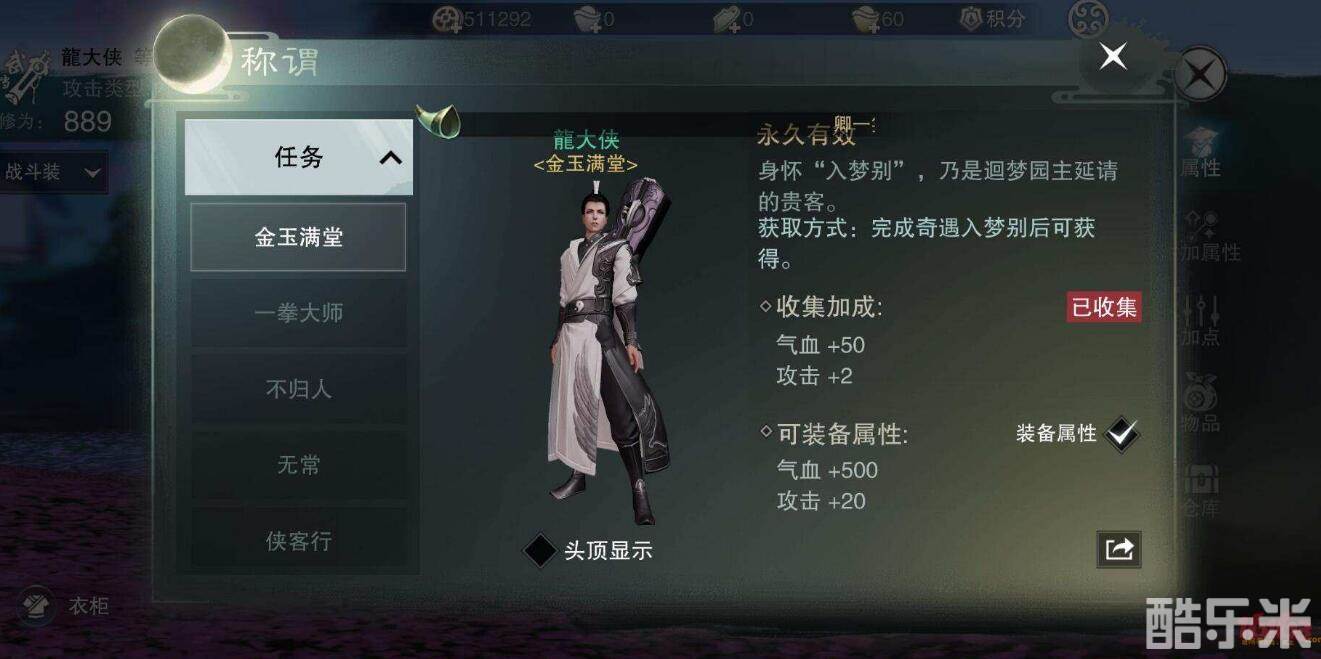Open the 衣柜 wardrobe icon

pyautogui.click(x=37, y=605)
